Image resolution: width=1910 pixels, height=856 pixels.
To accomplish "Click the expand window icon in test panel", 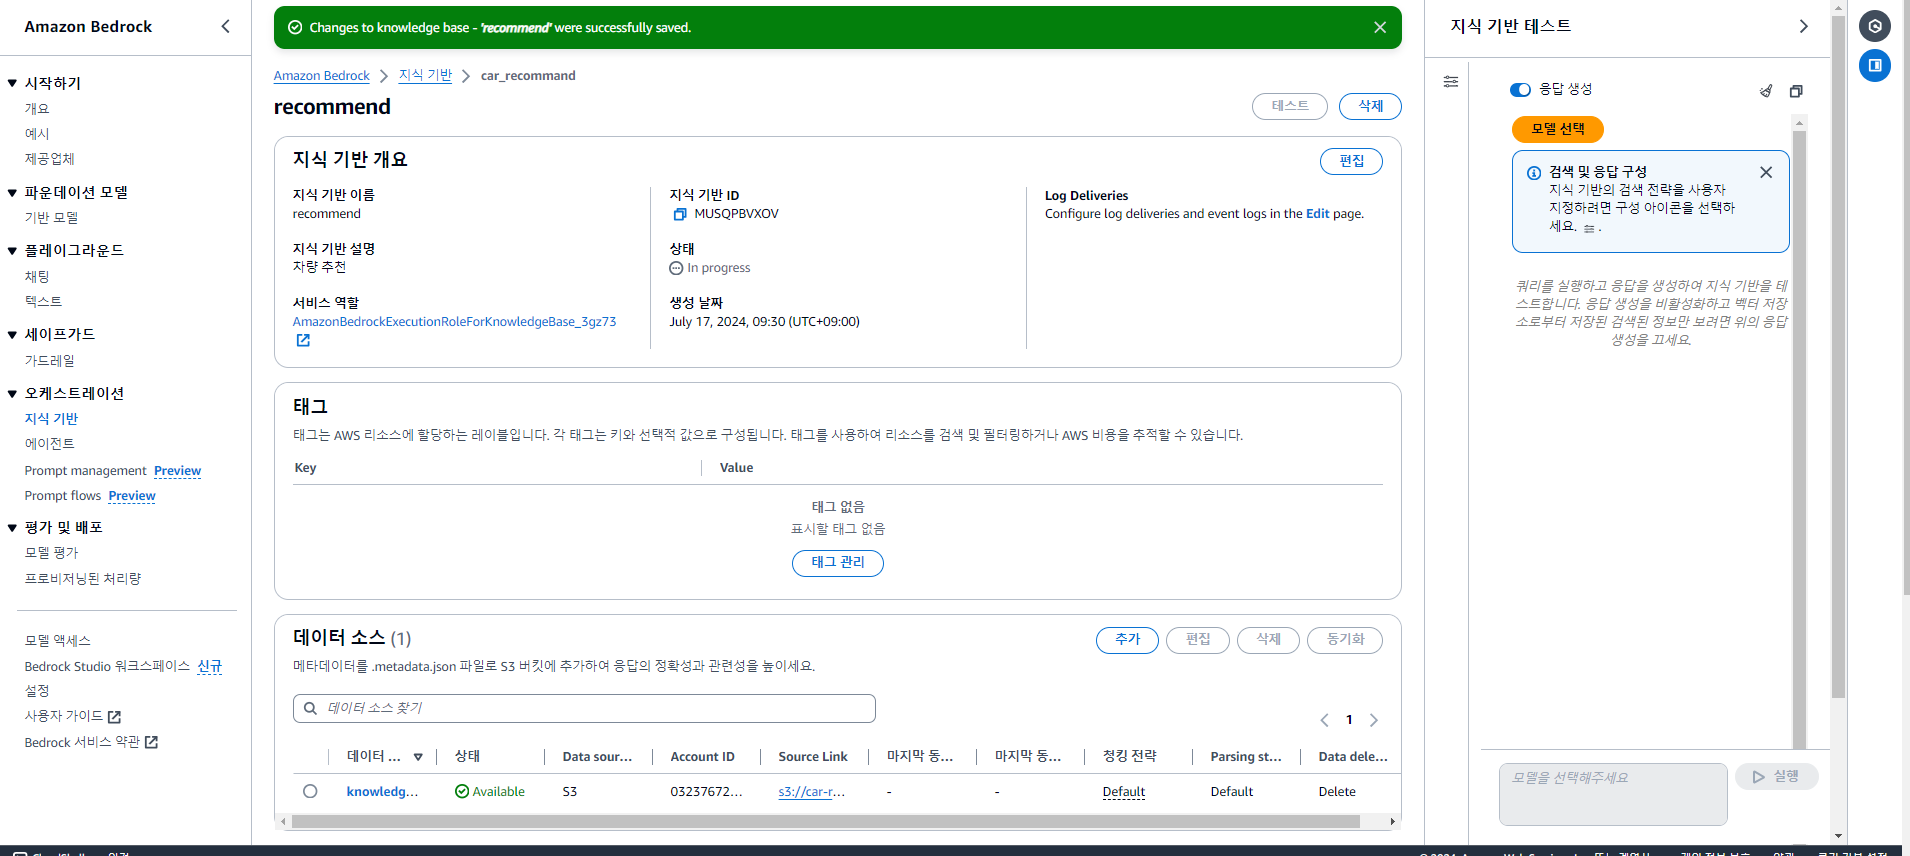I will pyautogui.click(x=1796, y=91).
